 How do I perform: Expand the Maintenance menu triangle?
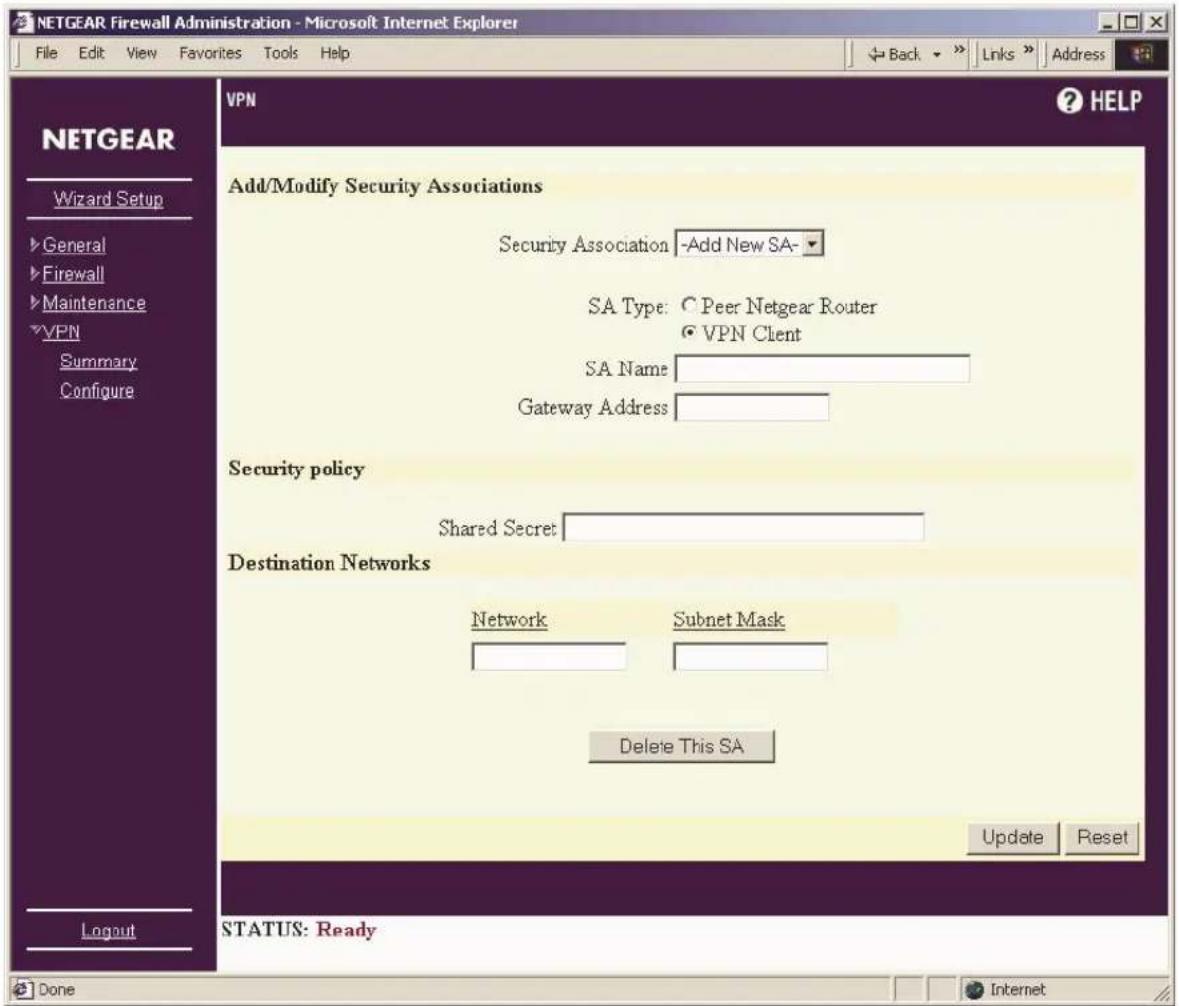(x=35, y=302)
